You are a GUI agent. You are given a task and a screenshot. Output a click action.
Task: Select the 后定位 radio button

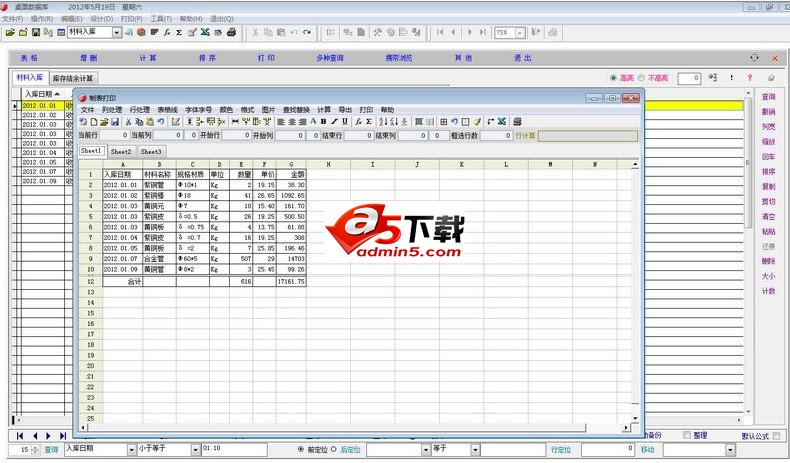click(x=334, y=449)
